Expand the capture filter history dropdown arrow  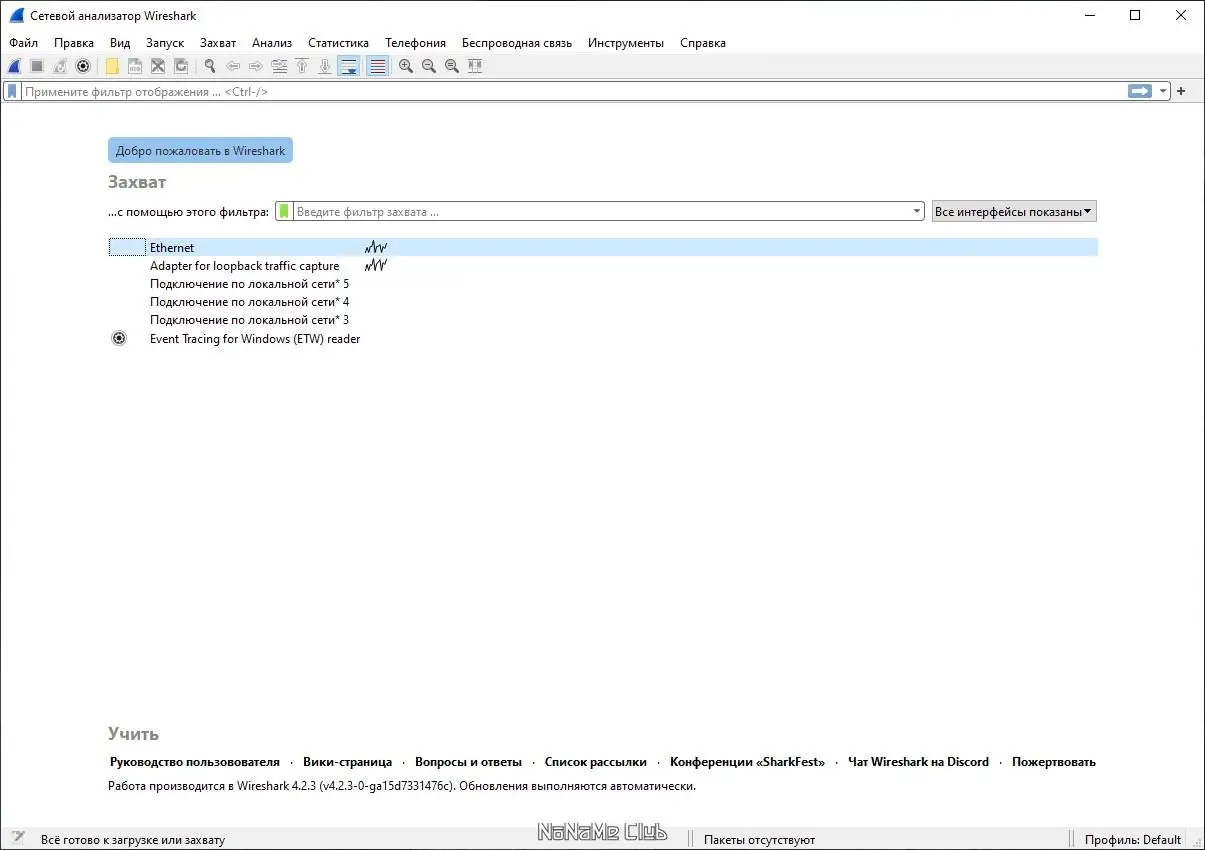(x=917, y=211)
